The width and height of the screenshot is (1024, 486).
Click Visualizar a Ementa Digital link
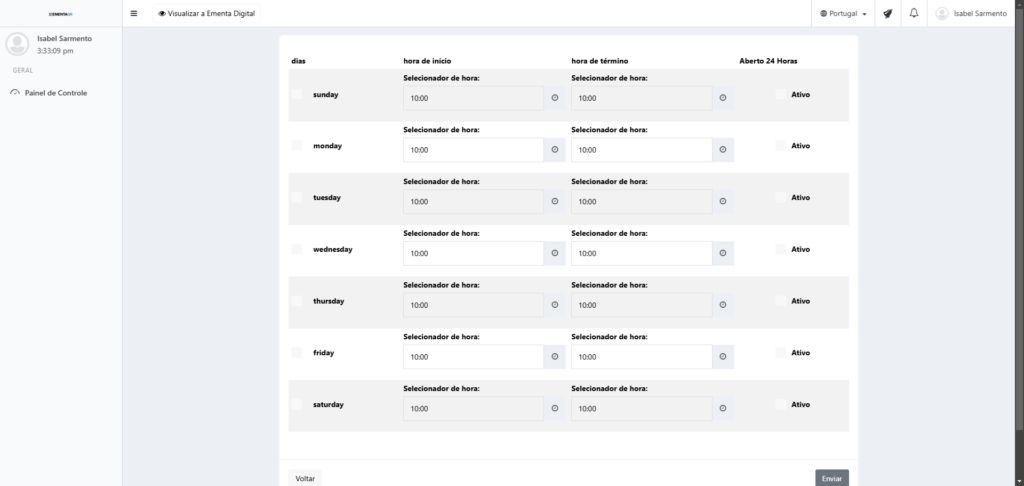204,13
